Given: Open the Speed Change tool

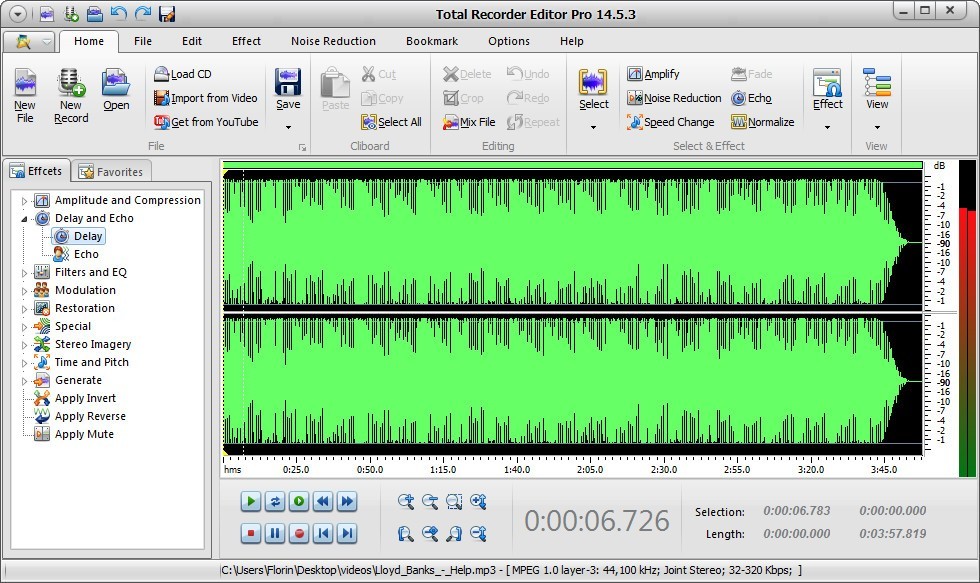Looking at the screenshot, I should [671, 122].
